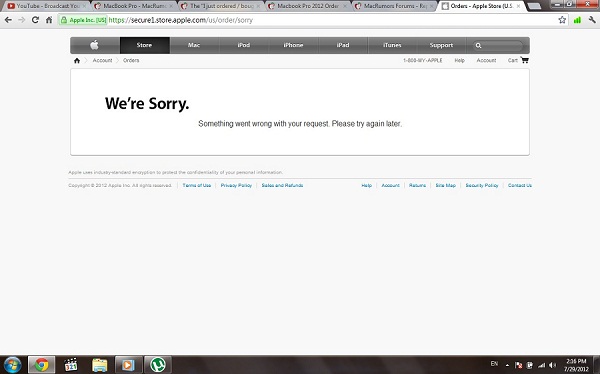Open the Site Map link
This screenshot has height=374, width=600.
446,185
